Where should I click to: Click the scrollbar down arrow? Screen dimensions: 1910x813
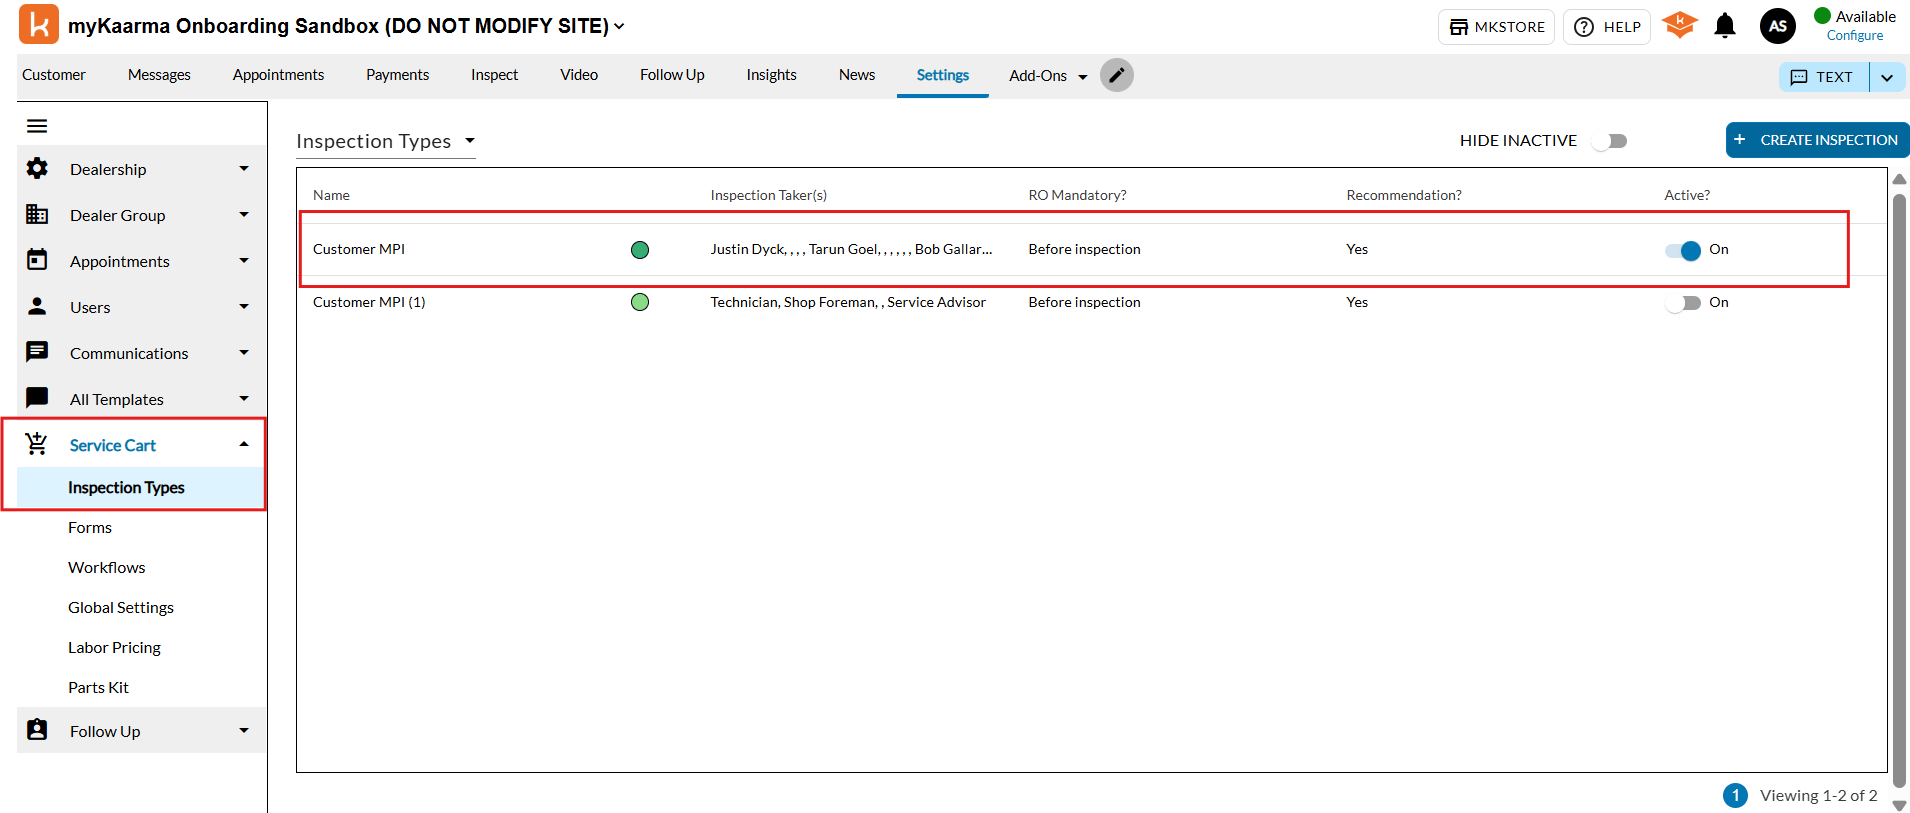[1900, 805]
